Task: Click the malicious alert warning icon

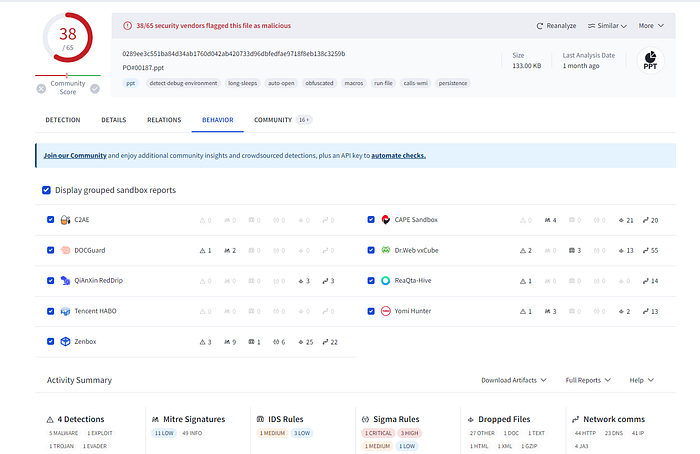Action: 127,25
